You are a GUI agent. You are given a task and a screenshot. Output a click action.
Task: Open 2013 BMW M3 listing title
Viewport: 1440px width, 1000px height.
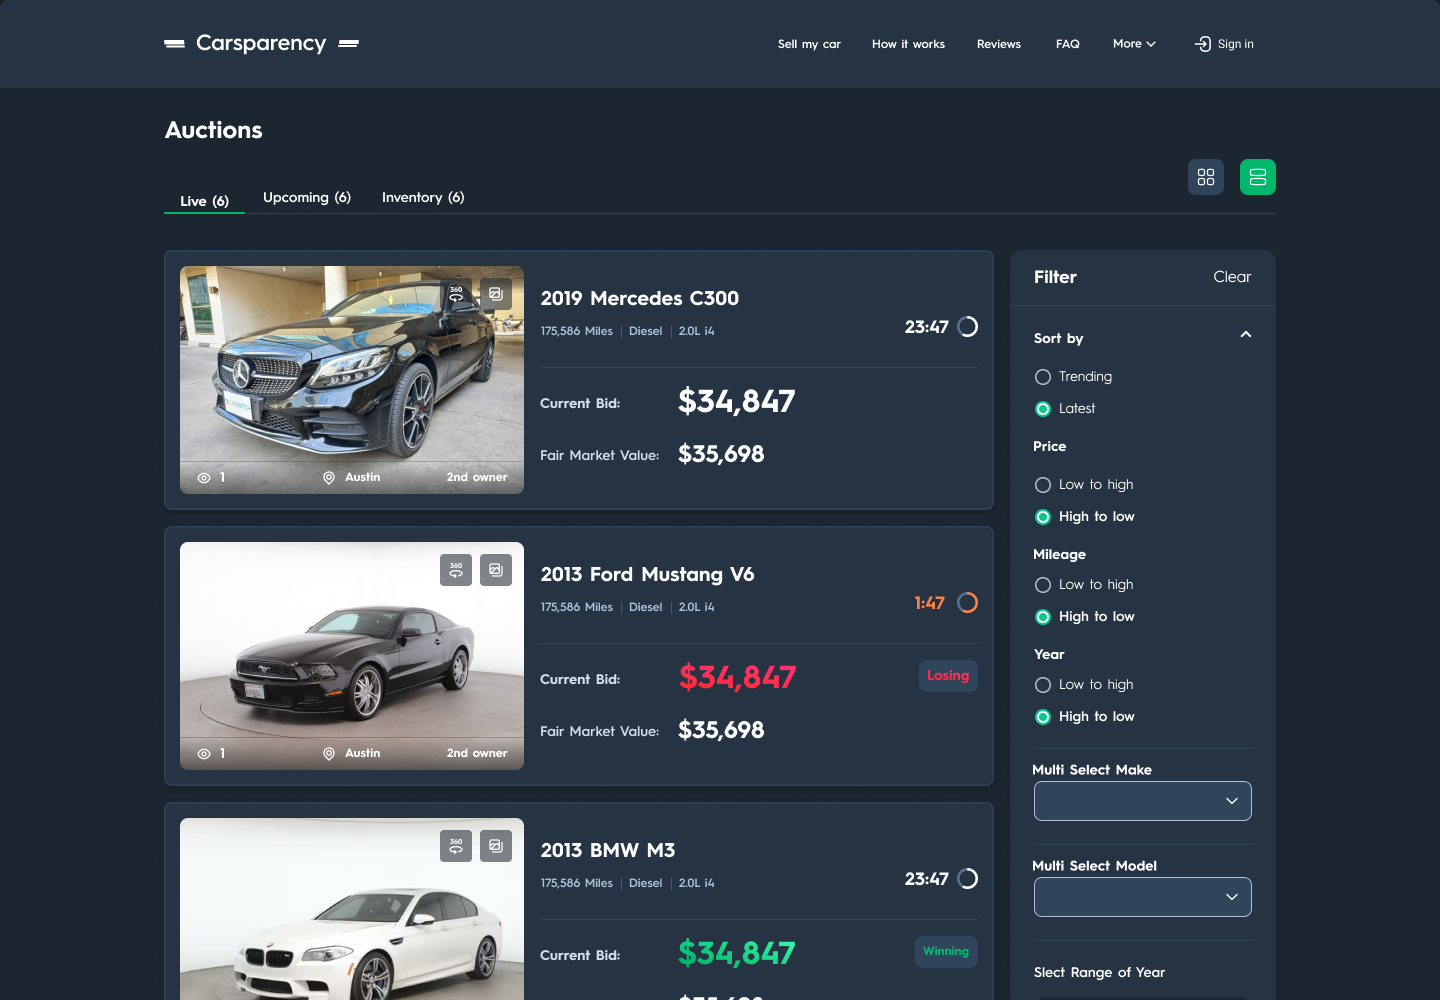click(x=608, y=850)
